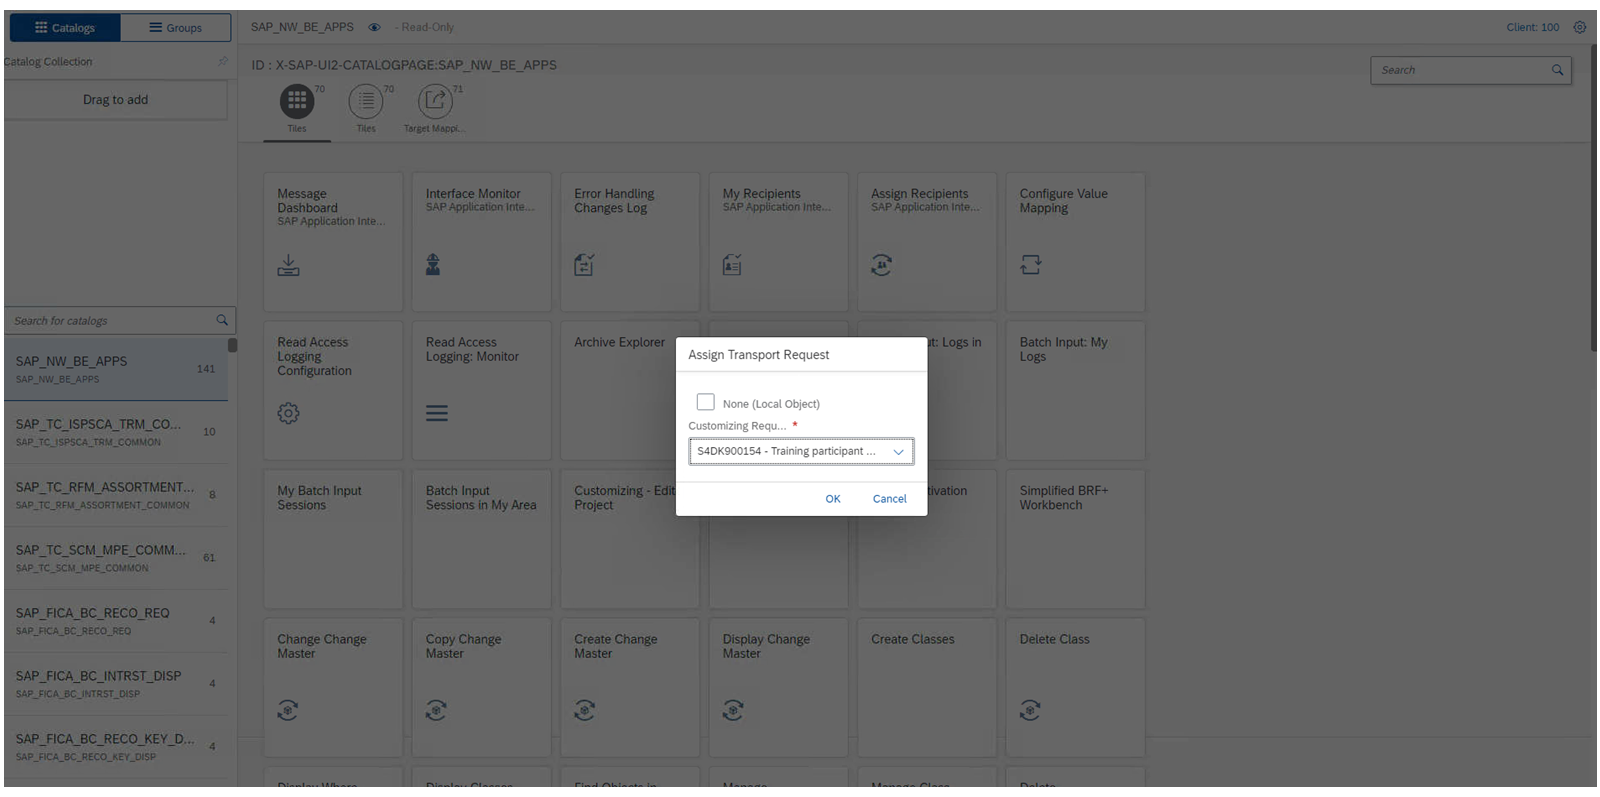Click the Client: 100 label

point(1532,28)
